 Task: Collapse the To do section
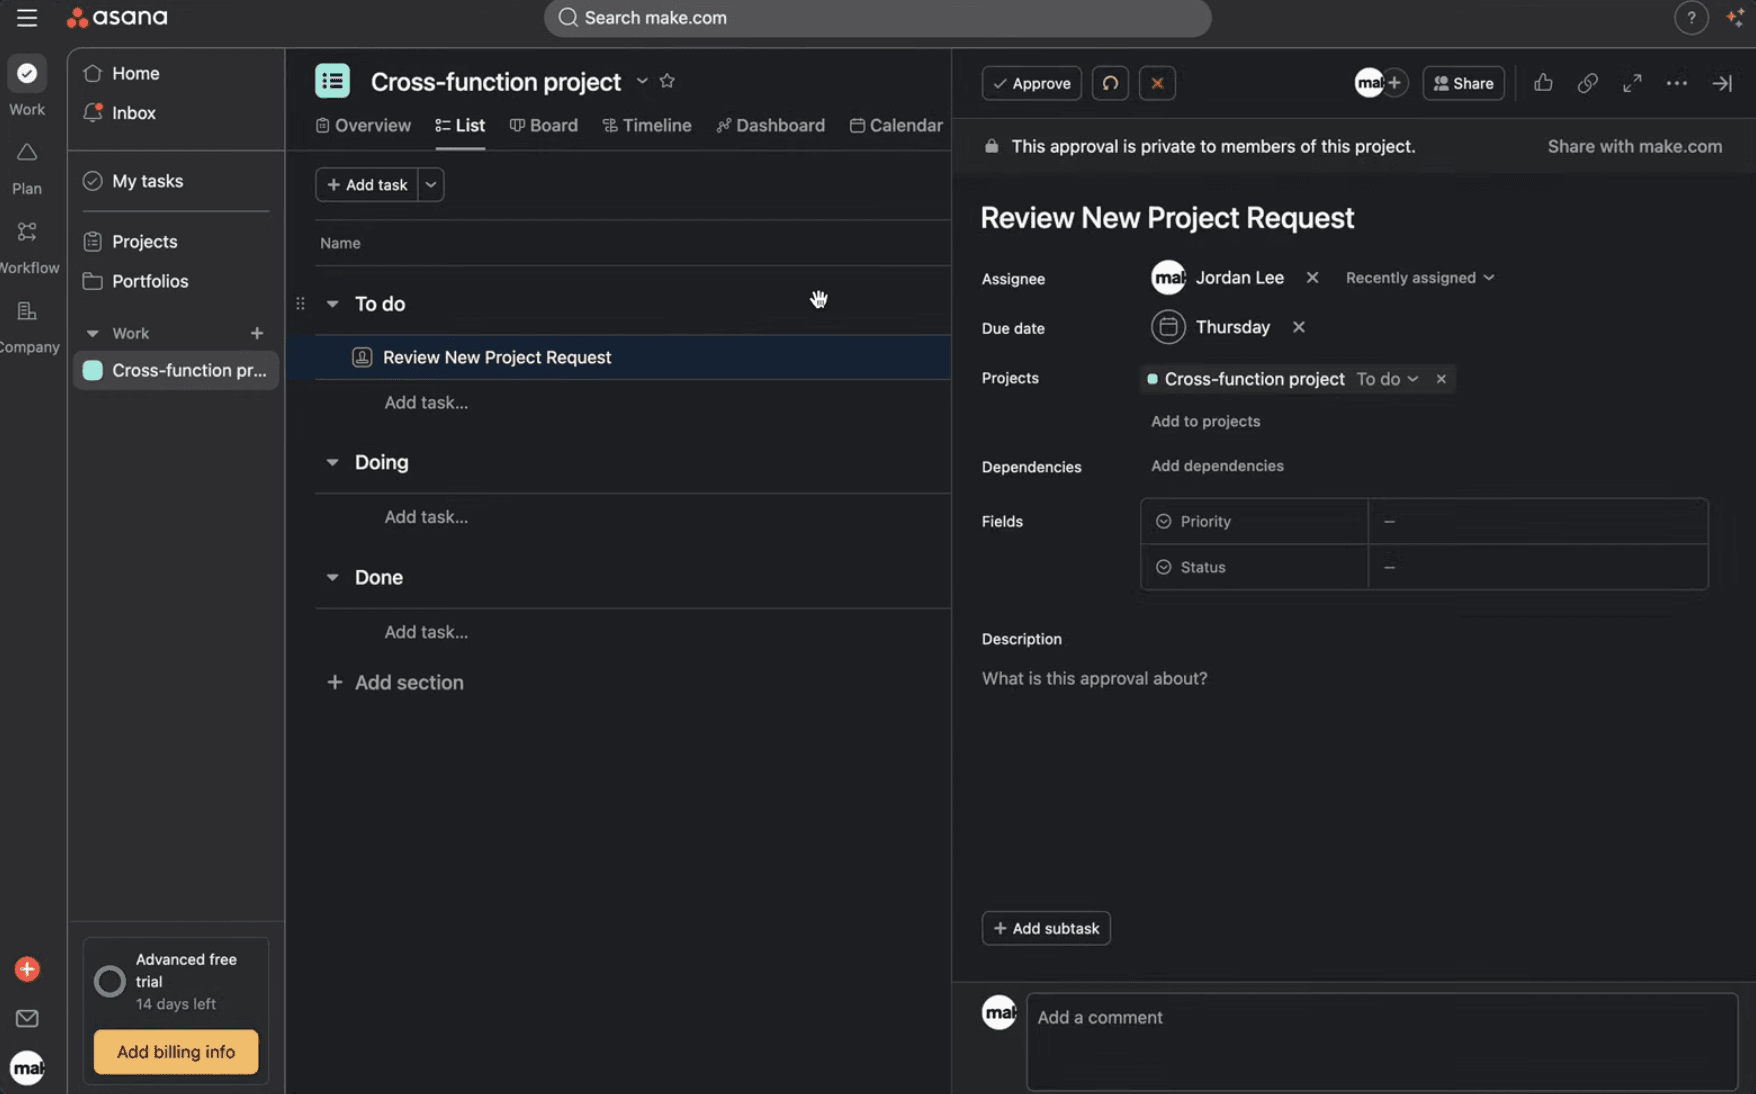[332, 304]
